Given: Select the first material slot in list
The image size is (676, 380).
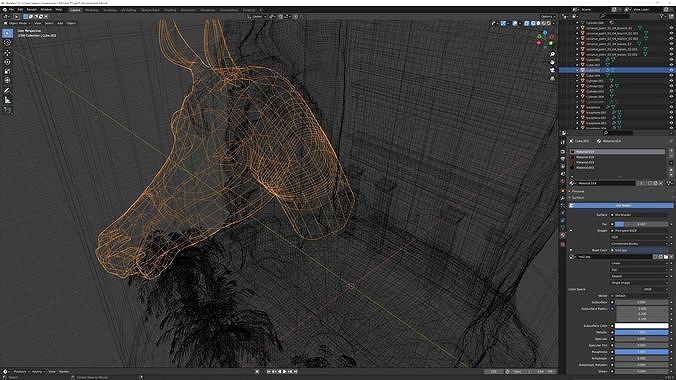Looking at the screenshot, I should tap(618, 152).
